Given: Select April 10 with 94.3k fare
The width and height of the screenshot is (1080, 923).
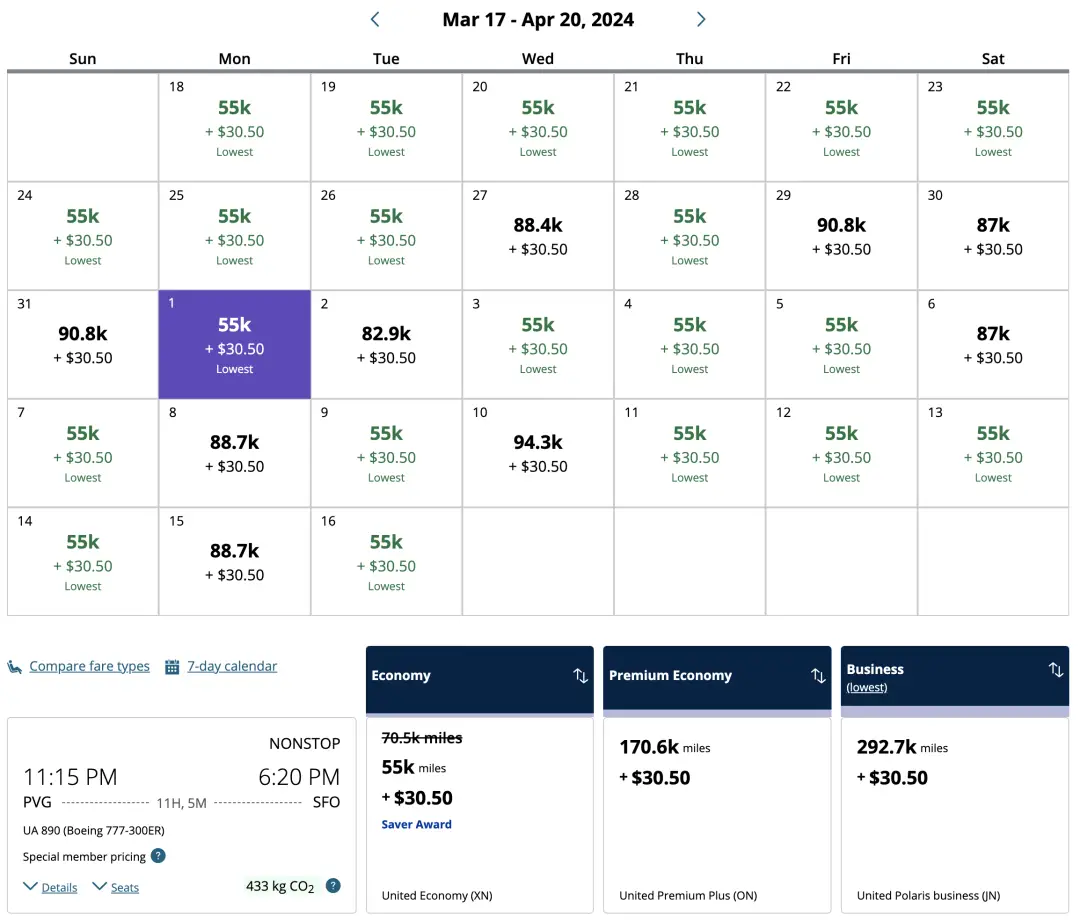Looking at the screenshot, I should 538,453.
